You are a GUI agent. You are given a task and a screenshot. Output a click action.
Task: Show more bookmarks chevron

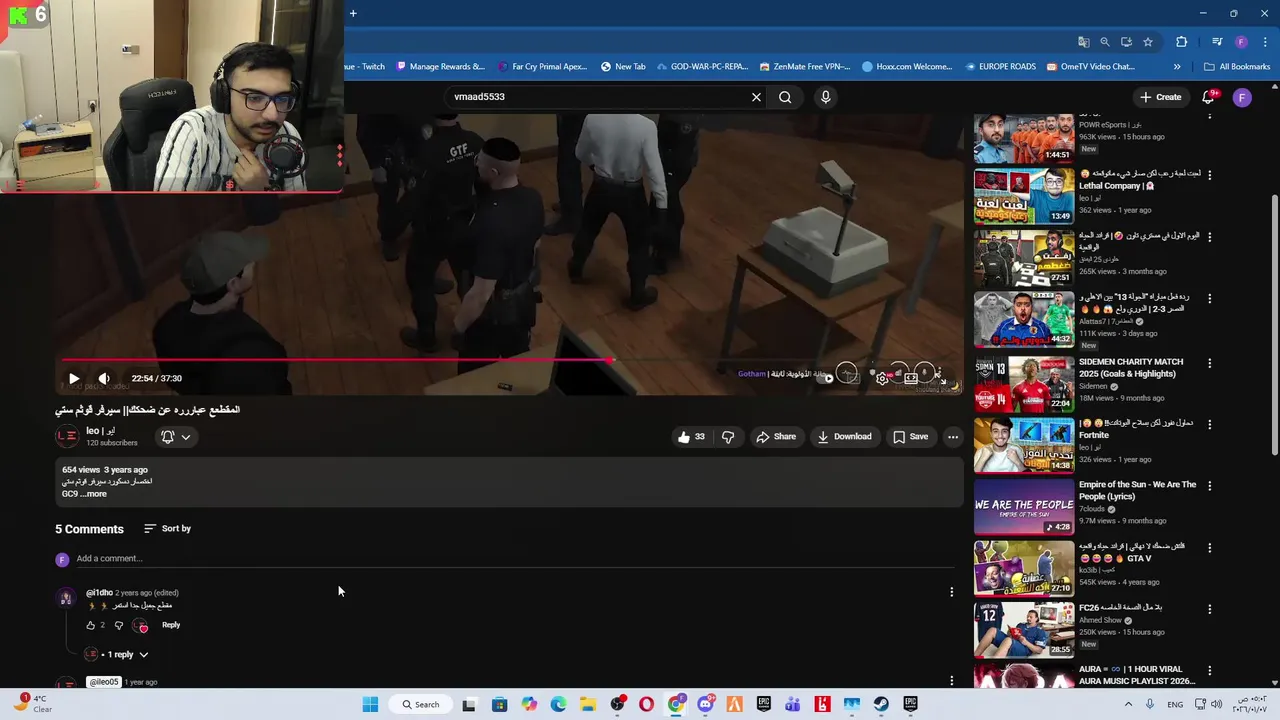1177,67
